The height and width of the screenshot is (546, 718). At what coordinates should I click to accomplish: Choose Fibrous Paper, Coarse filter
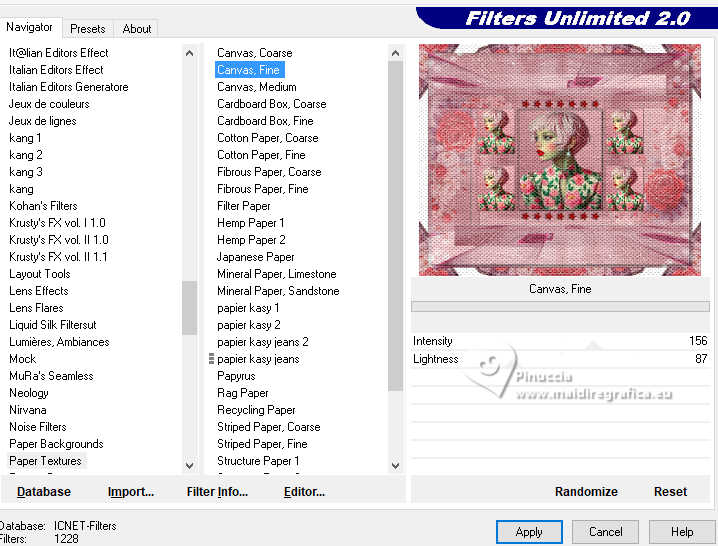click(269, 172)
